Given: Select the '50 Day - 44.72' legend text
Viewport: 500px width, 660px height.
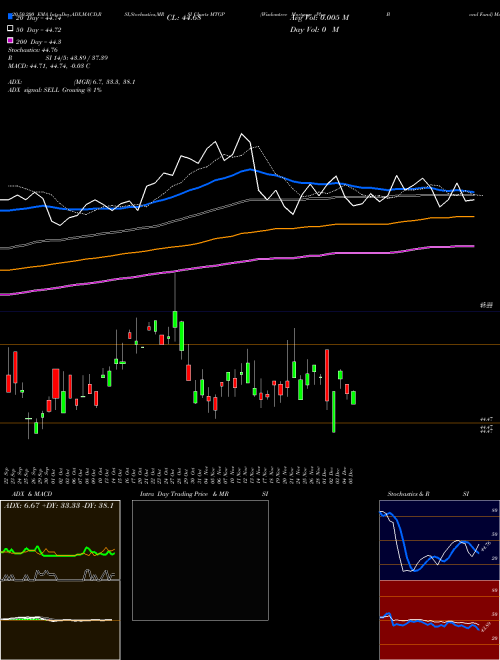Looking at the screenshot, I should [x=40, y=30].
